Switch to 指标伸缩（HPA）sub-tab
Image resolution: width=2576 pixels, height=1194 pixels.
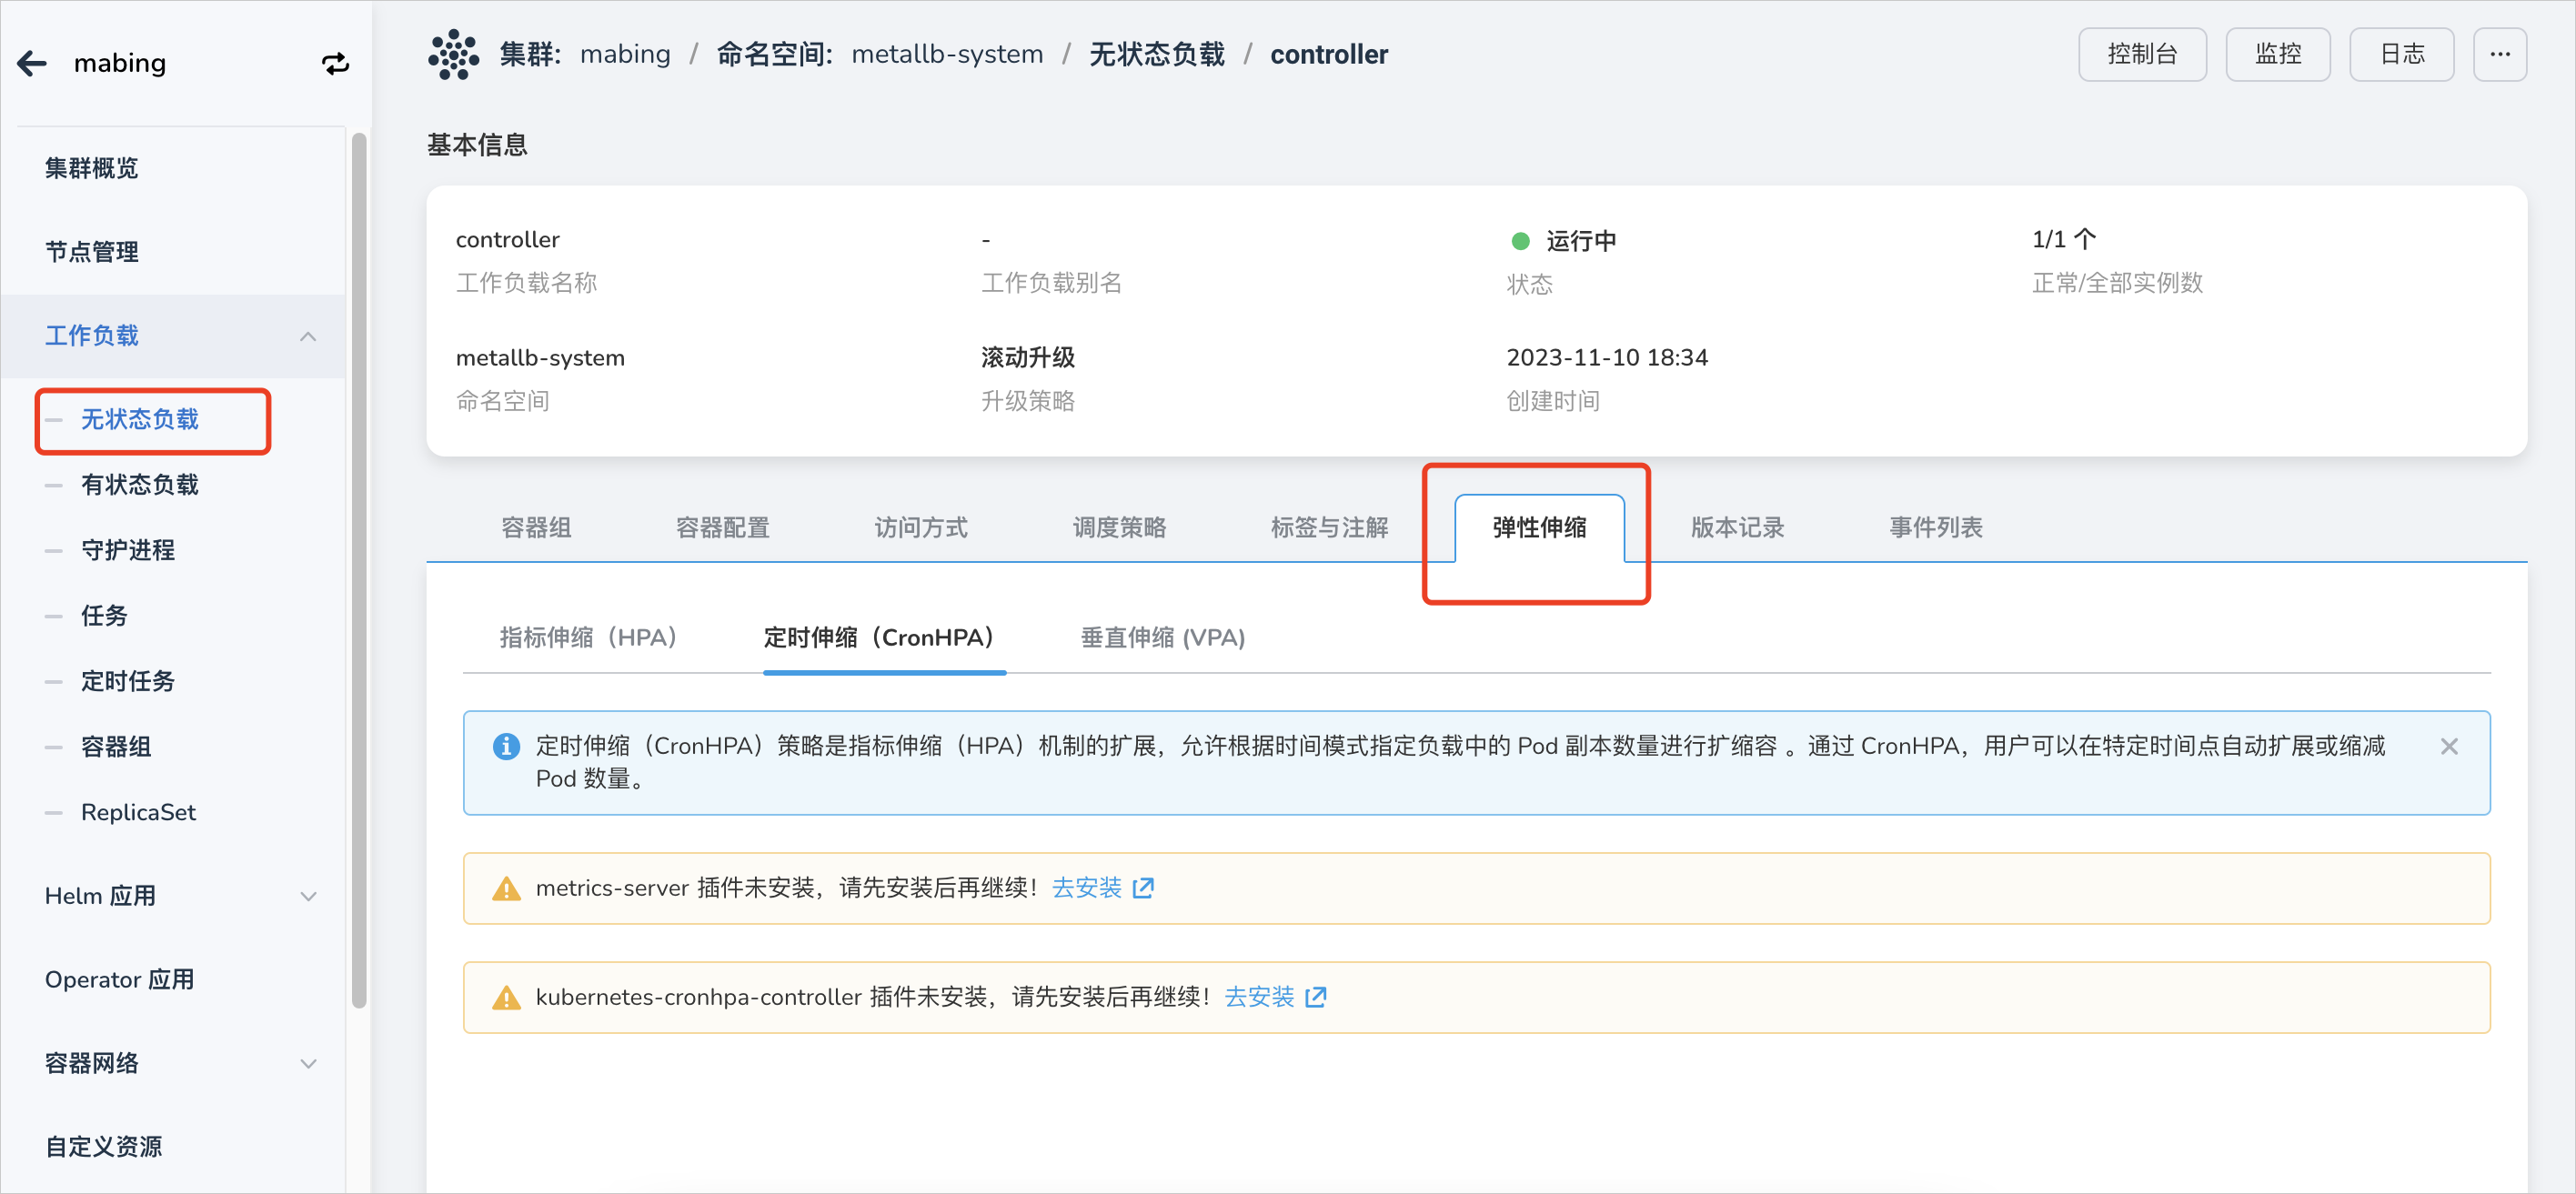590,637
